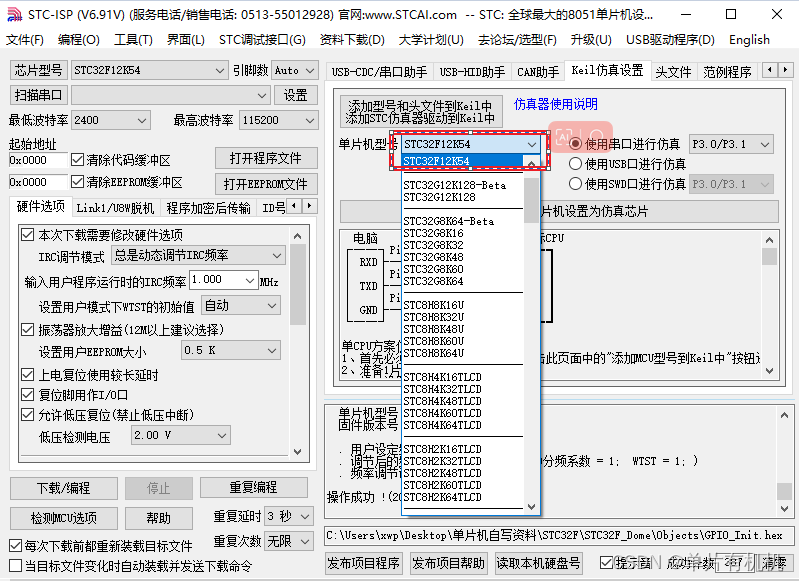Open EEPROM size 0.5 K dropdown
This screenshot has width=799, height=581.
tap(231, 350)
